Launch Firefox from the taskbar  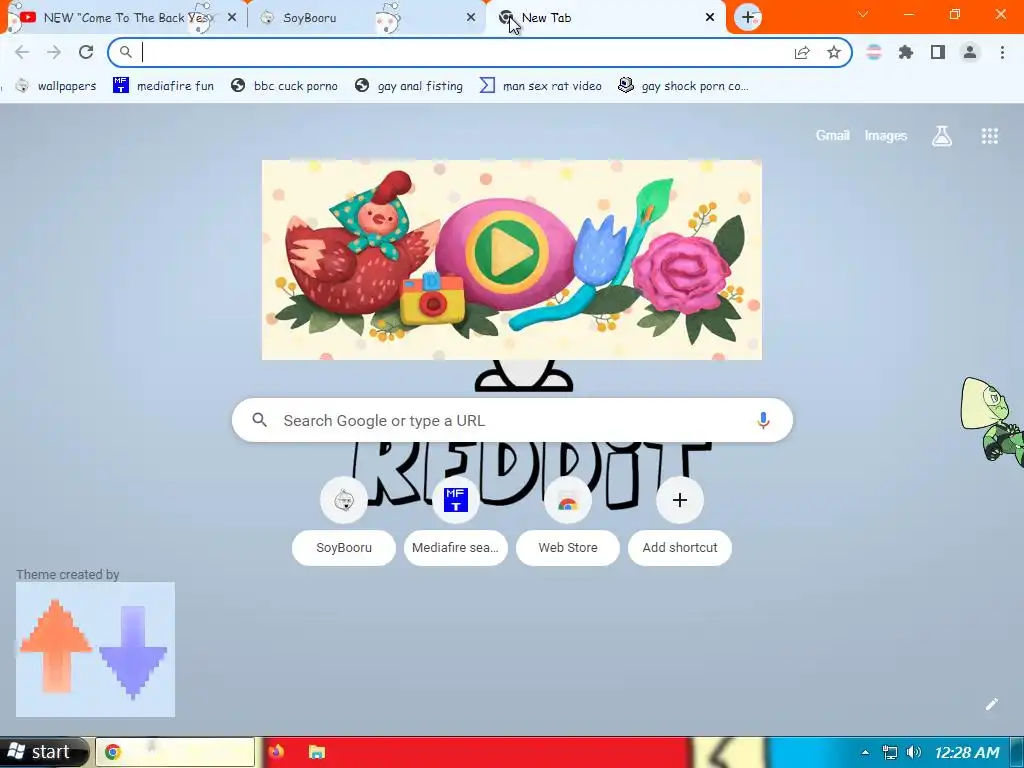pyautogui.click(x=276, y=752)
